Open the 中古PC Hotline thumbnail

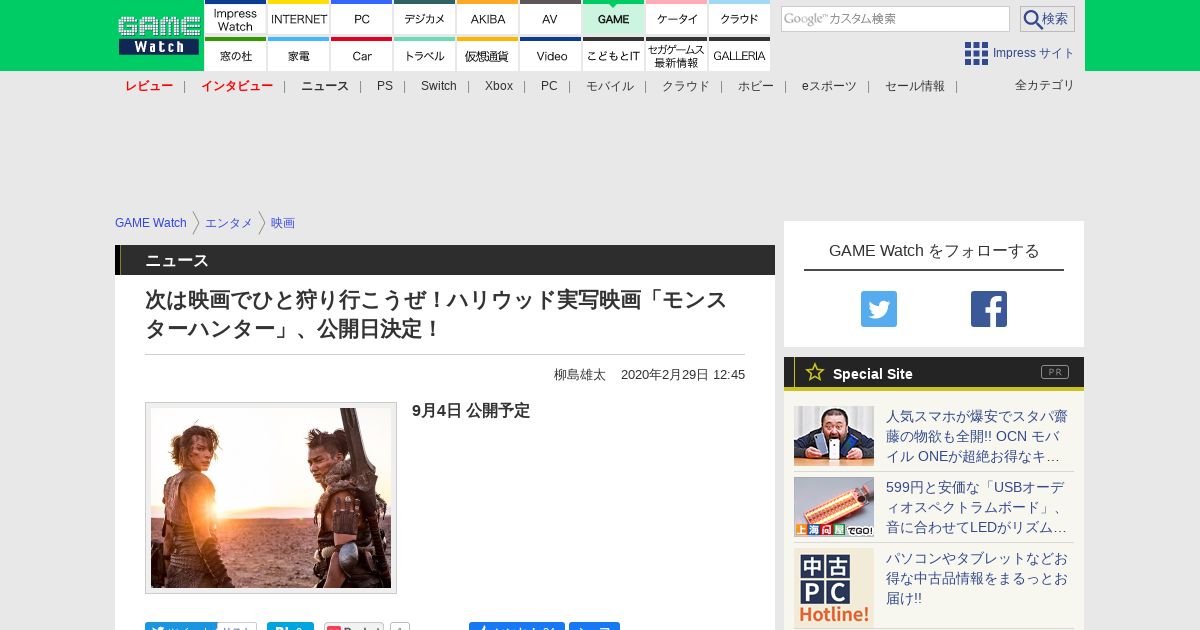tap(834, 588)
